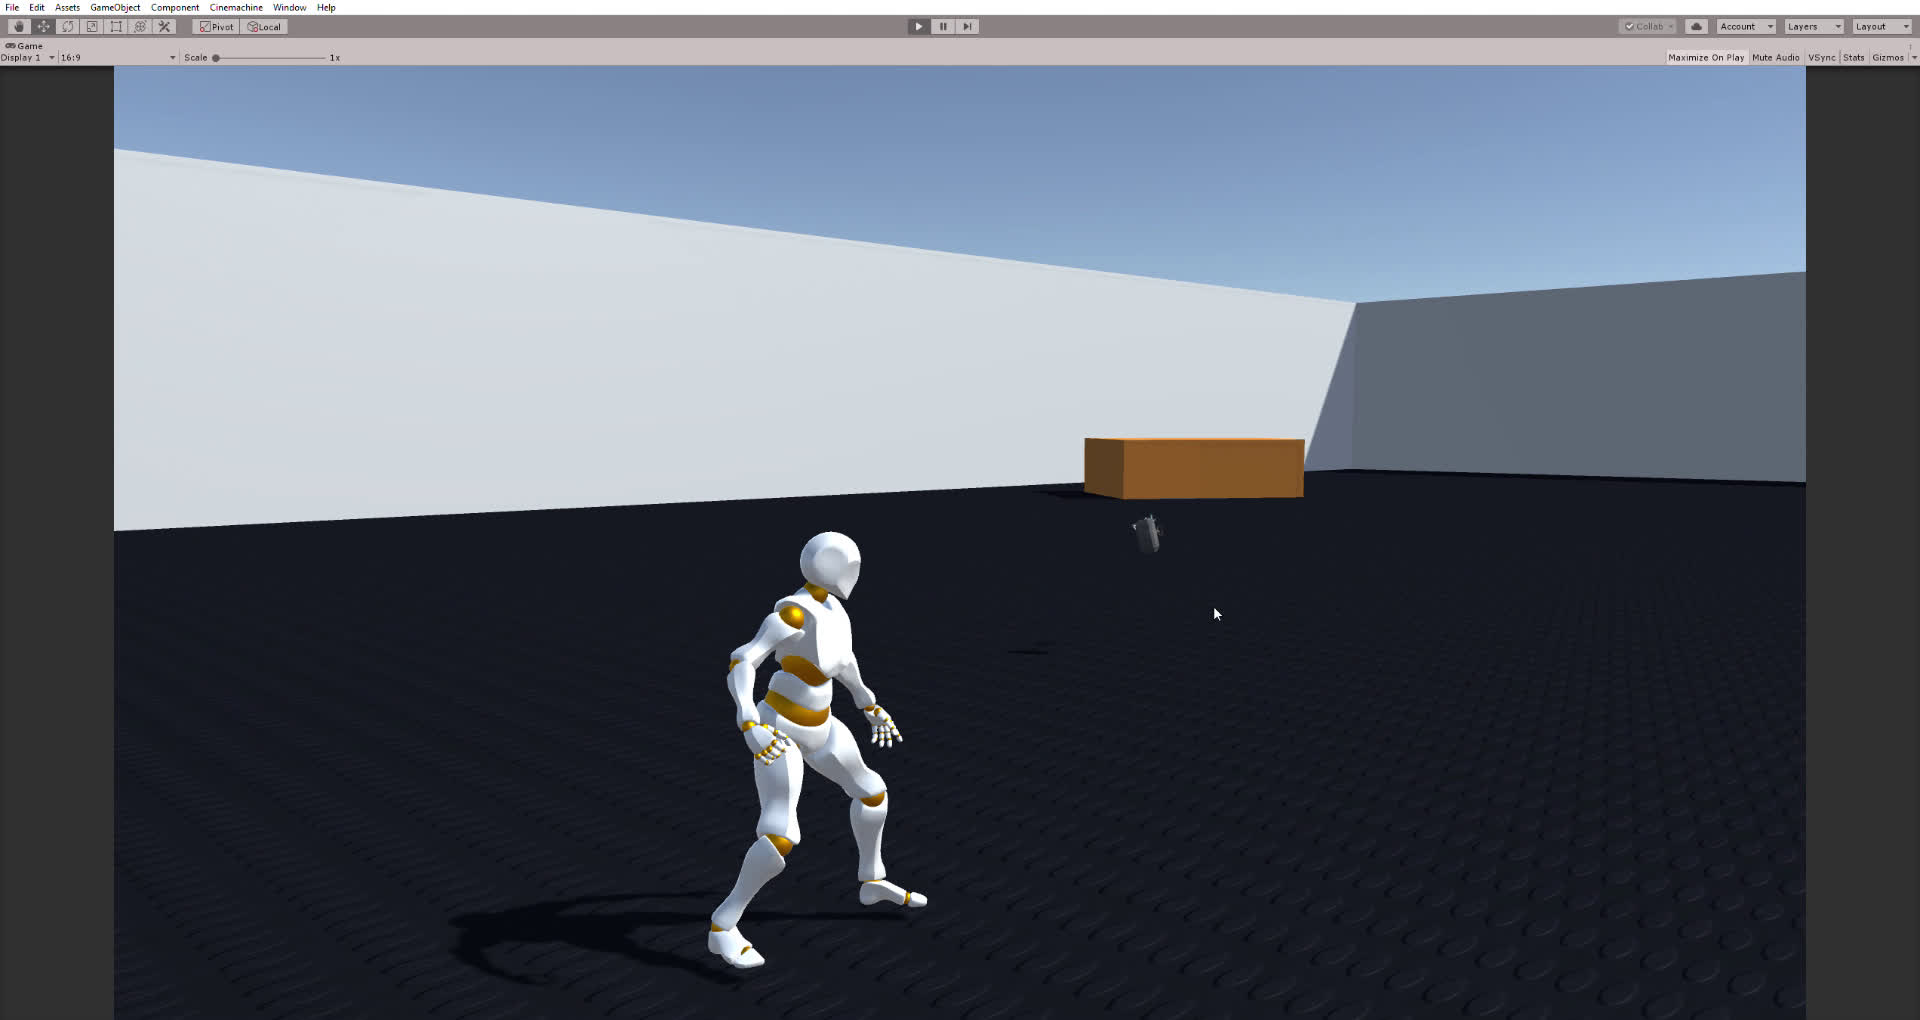The height and width of the screenshot is (1020, 1920).
Task: Open the Help menu
Action: (326, 7)
